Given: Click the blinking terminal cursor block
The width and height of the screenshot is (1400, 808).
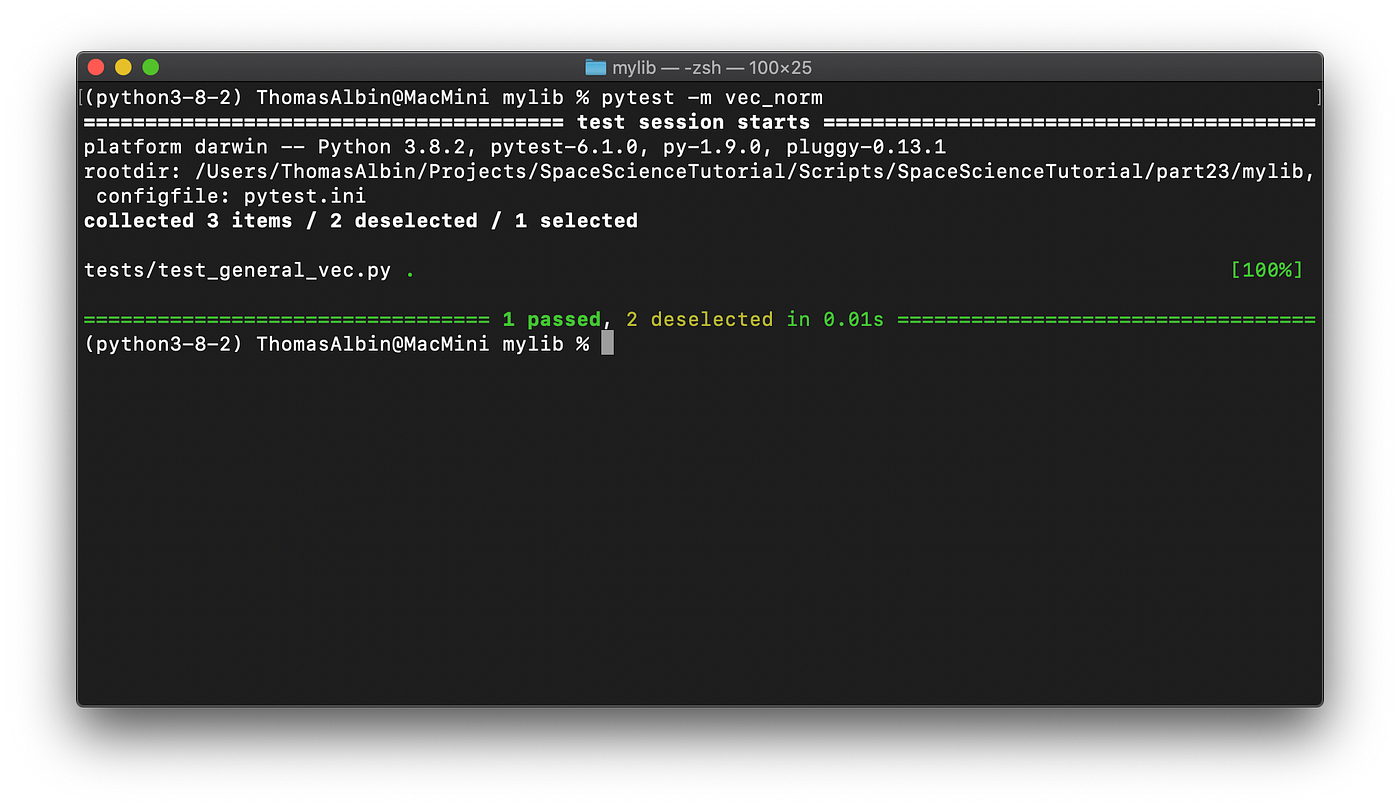Looking at the screenshot, I should (x=606, y=342).
